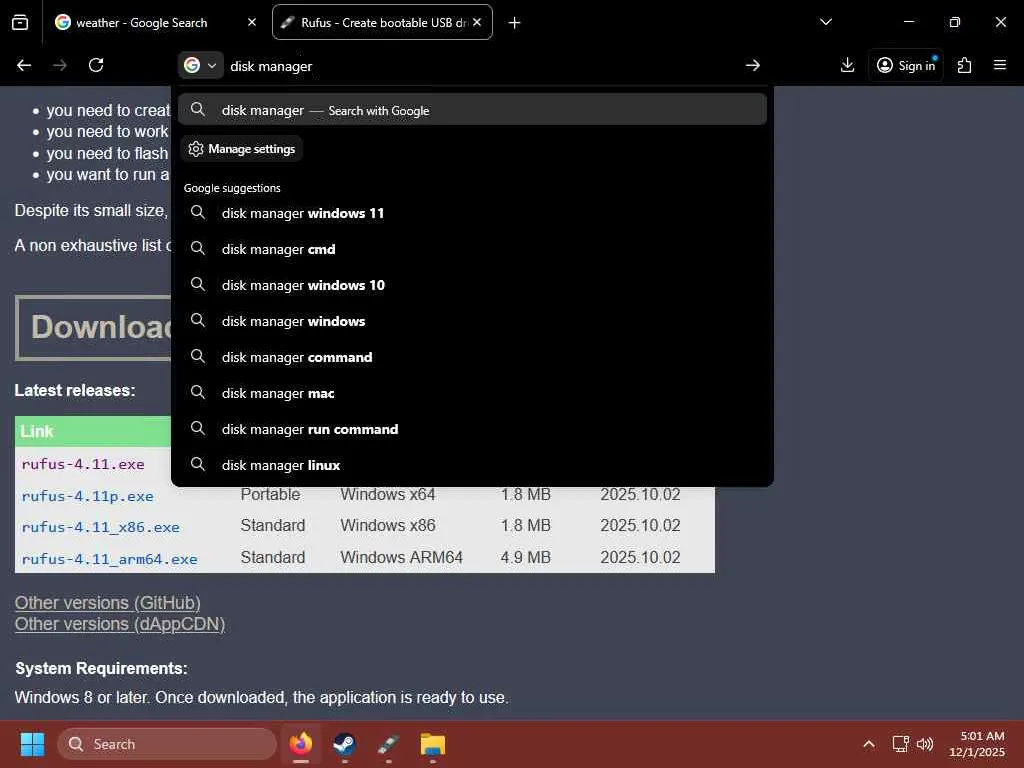This screenshot has height=768, width=1024.
Task: Open File Explorer from the taskbar
Action: click(432, 744)
